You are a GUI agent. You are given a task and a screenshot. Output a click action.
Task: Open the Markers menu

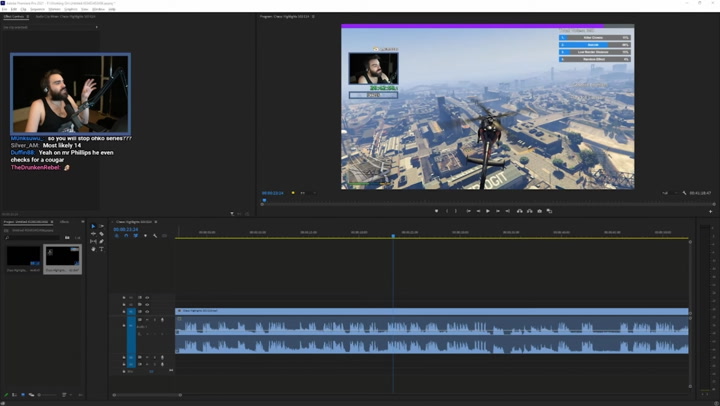point(55,9)
